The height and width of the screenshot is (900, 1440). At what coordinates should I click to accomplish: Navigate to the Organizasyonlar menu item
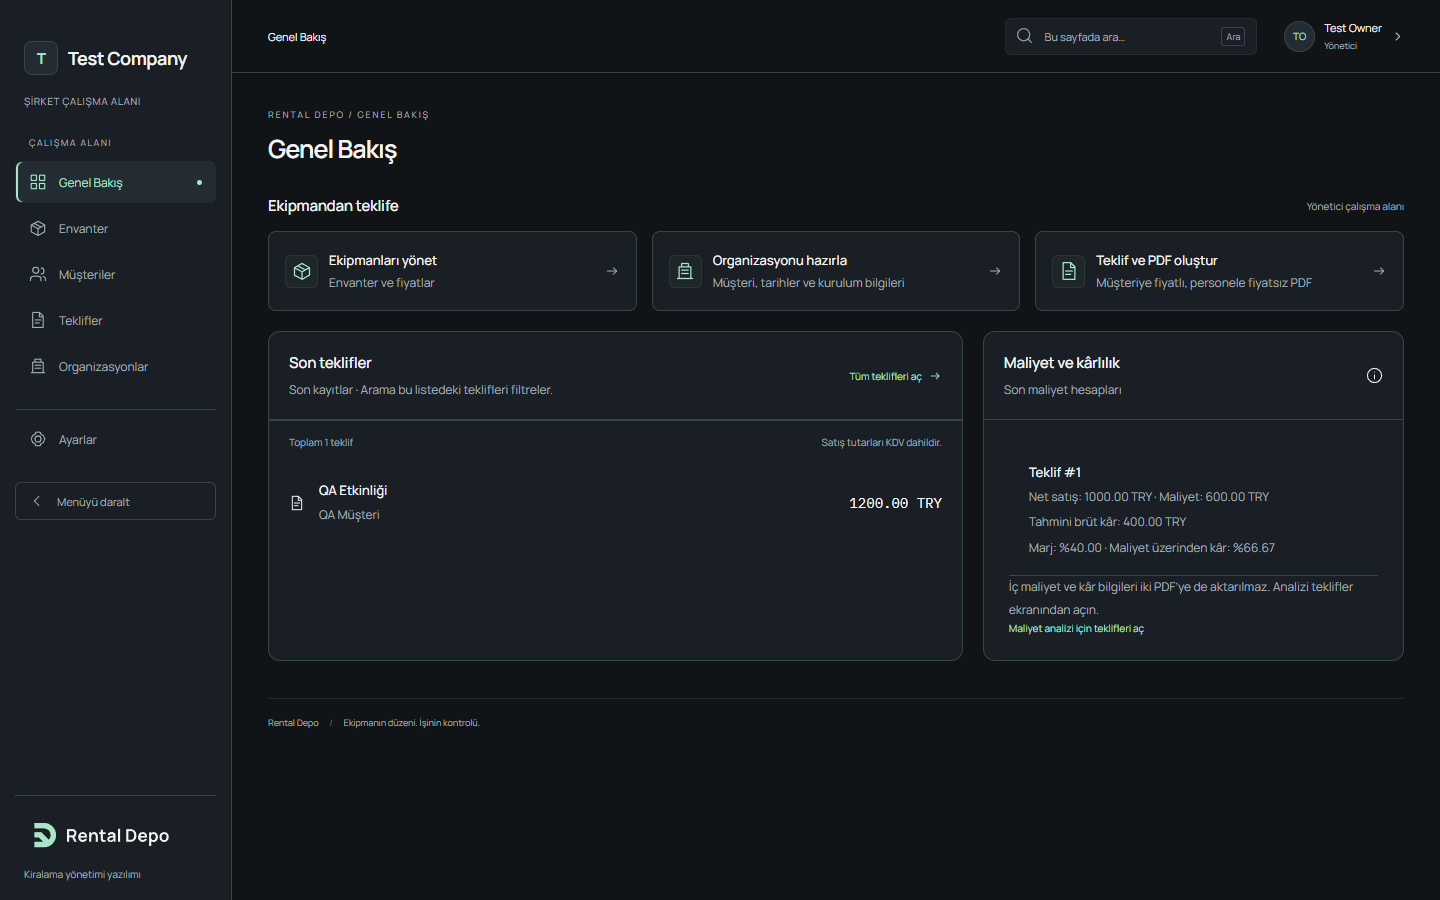116,366
